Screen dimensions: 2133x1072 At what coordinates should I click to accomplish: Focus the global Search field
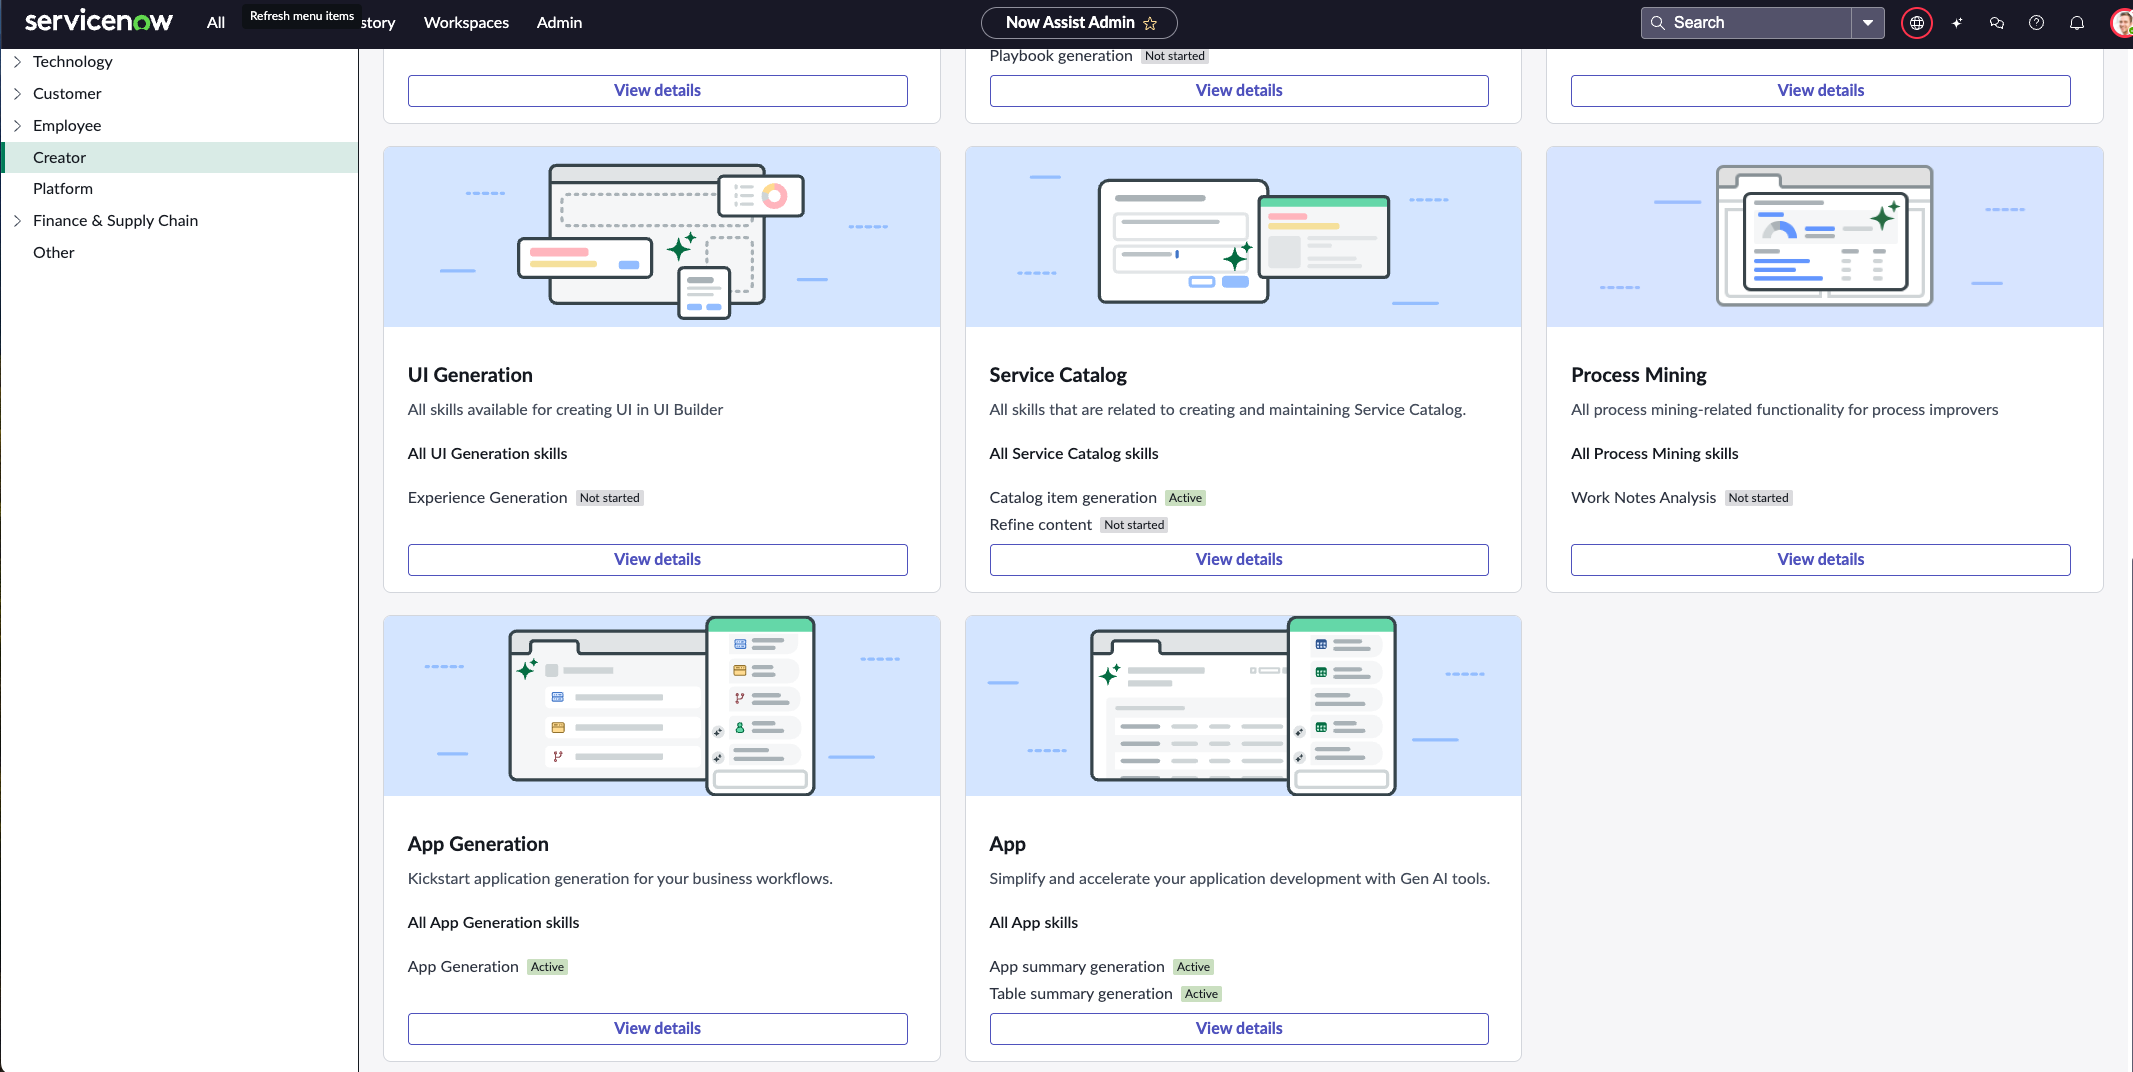1746,23
